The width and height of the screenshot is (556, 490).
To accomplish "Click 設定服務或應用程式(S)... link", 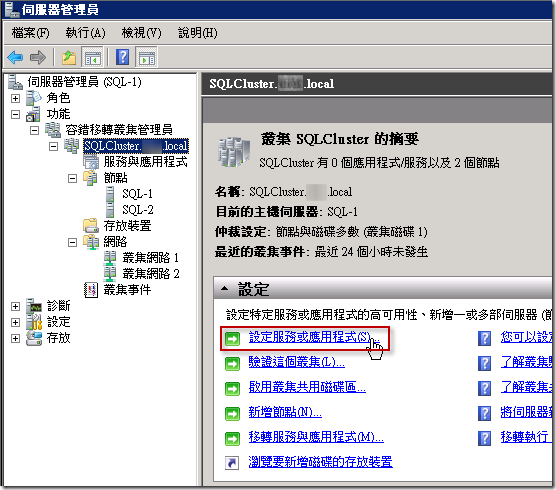I will (314, 337).
